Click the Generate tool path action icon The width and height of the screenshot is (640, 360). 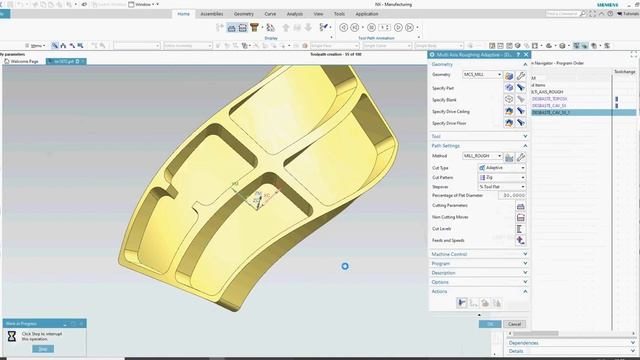click(x=461, y=303)
